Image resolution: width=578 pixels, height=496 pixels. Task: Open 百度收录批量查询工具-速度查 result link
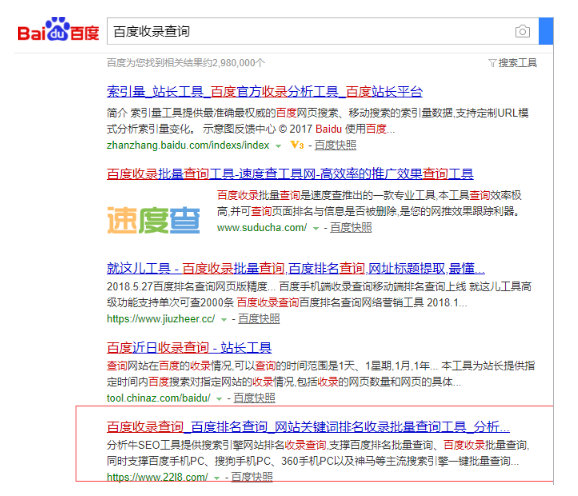pos(290,174)
